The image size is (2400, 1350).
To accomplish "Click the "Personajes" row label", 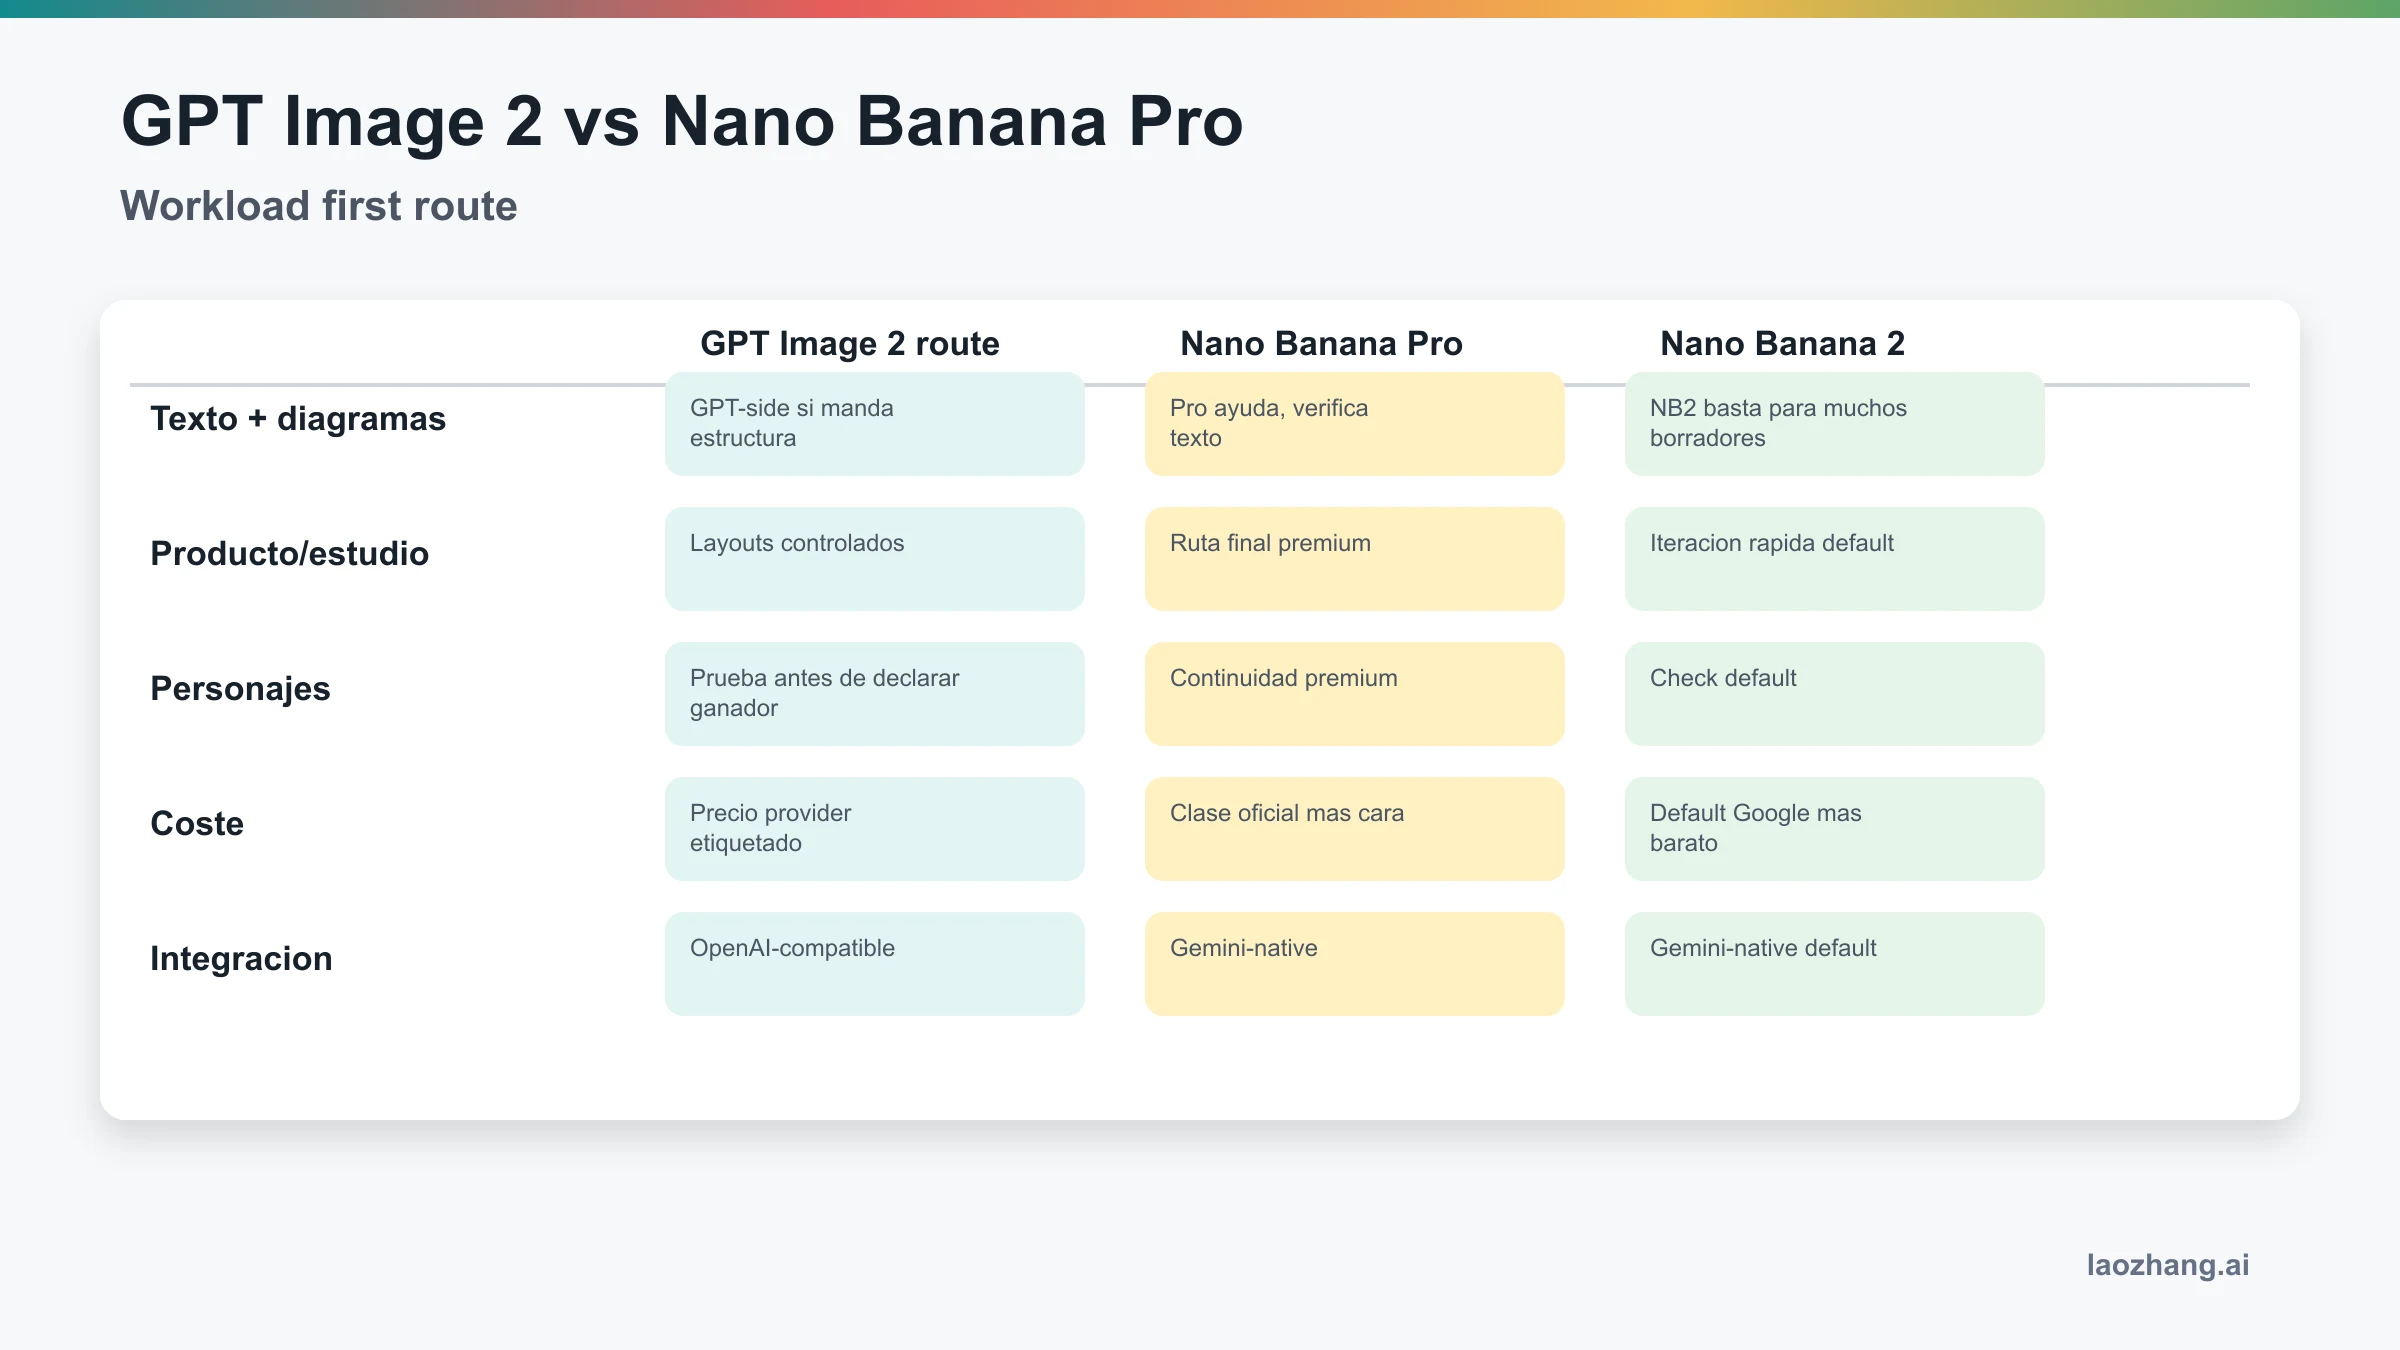I will pyautogui.click(x=240, y=689).
